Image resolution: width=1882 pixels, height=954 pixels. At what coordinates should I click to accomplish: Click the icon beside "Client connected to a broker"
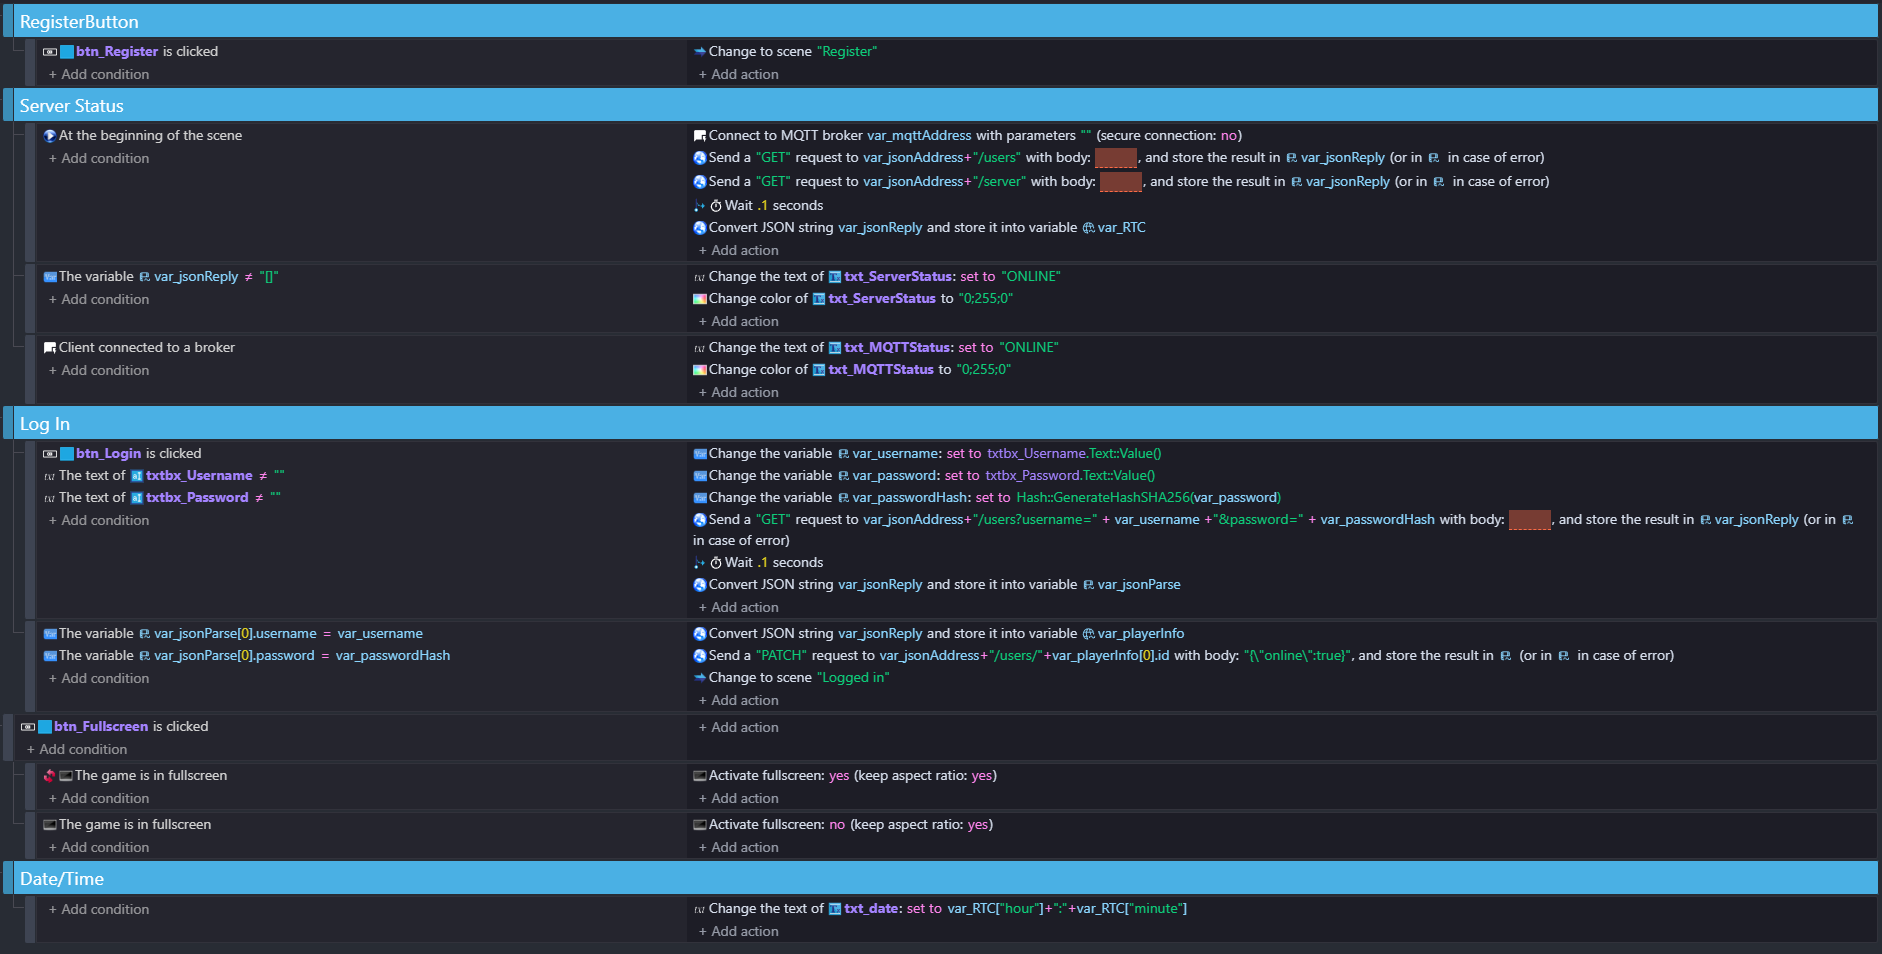pyautogui.click(x=50, y=348)
